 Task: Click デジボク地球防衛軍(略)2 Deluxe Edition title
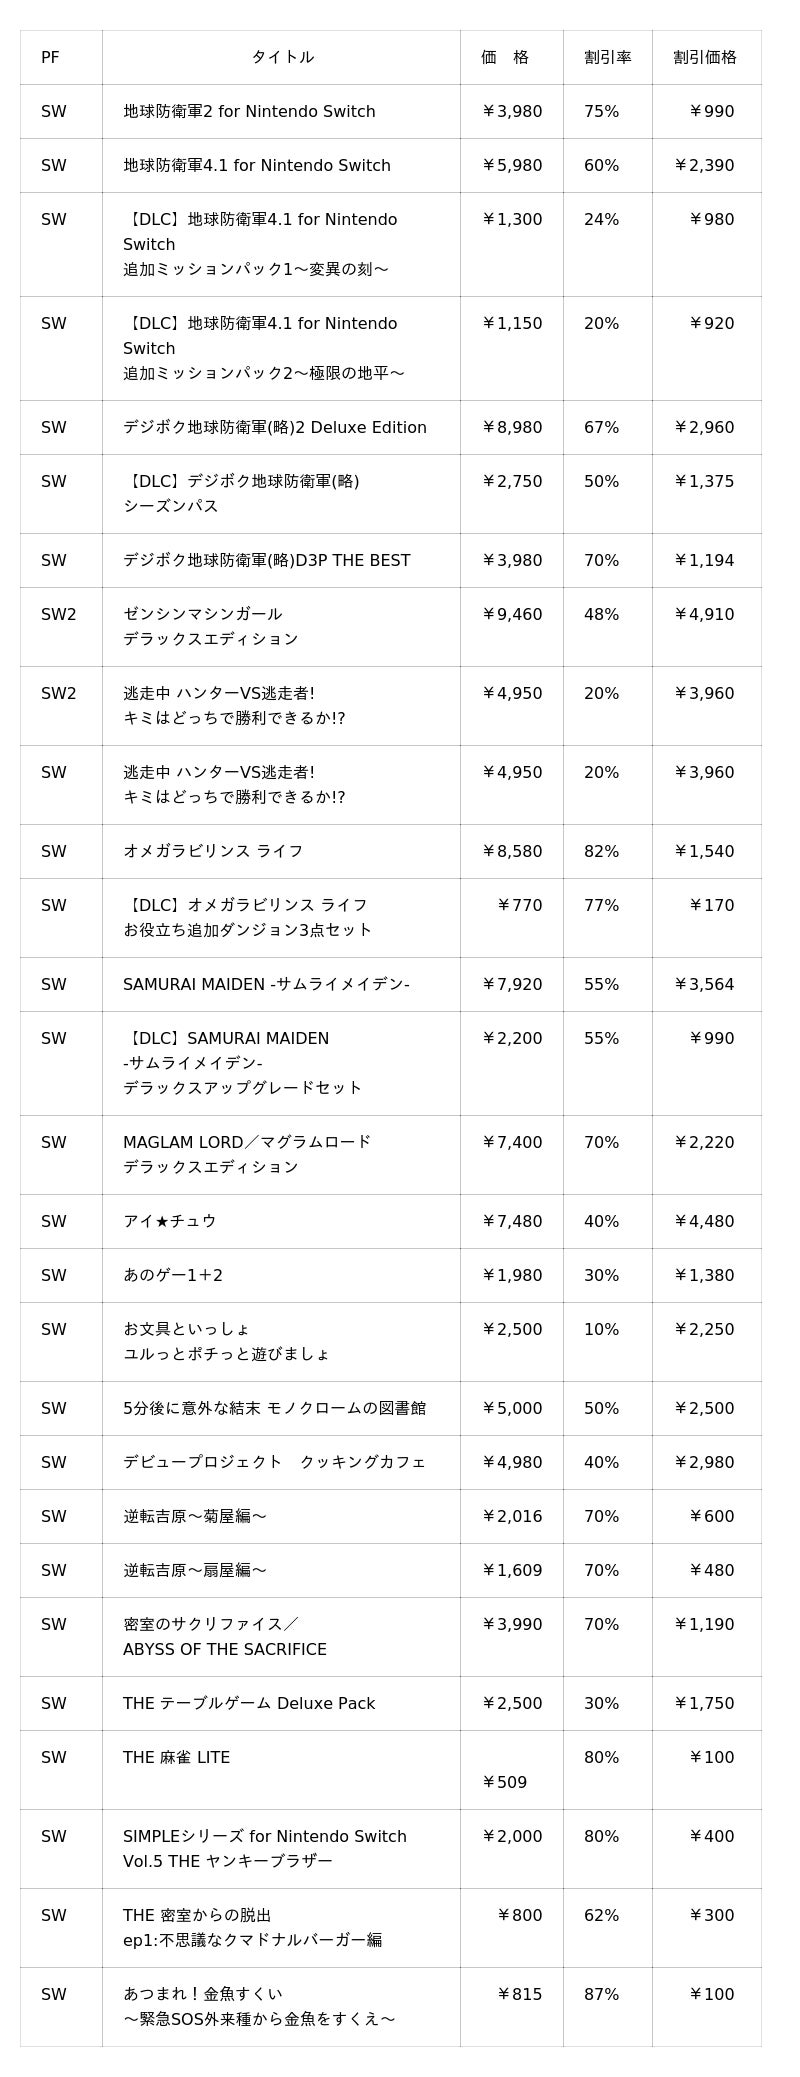[x=275, y=427]
